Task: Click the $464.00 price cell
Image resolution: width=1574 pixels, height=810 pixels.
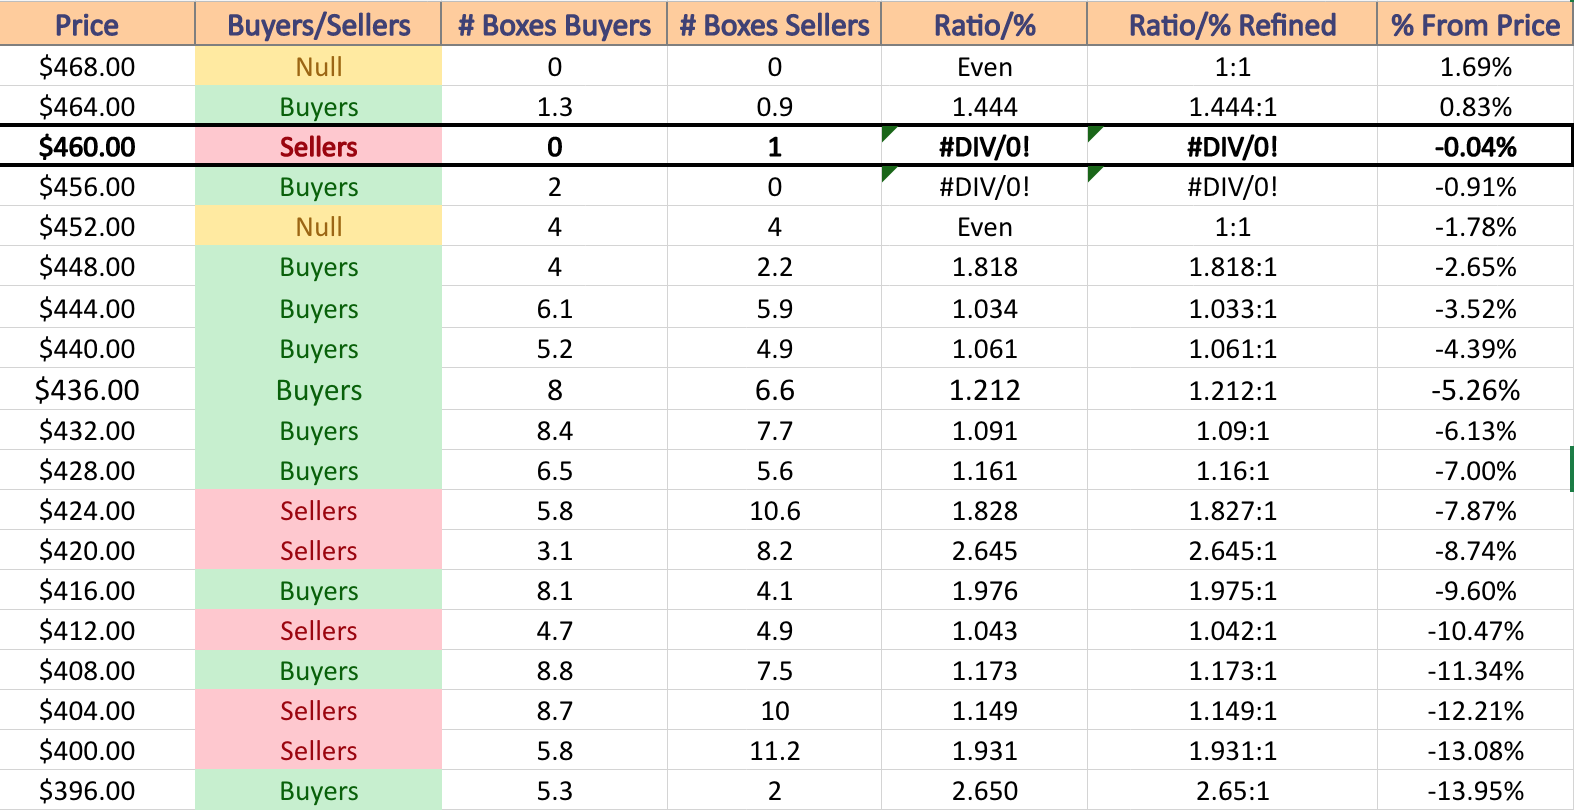Action: pyautogui.click(x=97, y=106)
